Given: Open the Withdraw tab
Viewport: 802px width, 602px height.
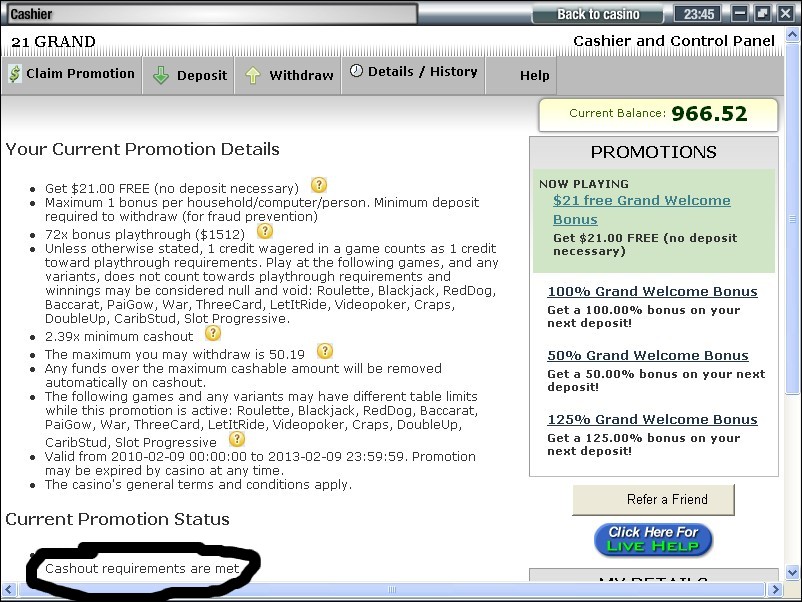Looking at the screenshot, I should pyautogui.click(x=288, y=75).
